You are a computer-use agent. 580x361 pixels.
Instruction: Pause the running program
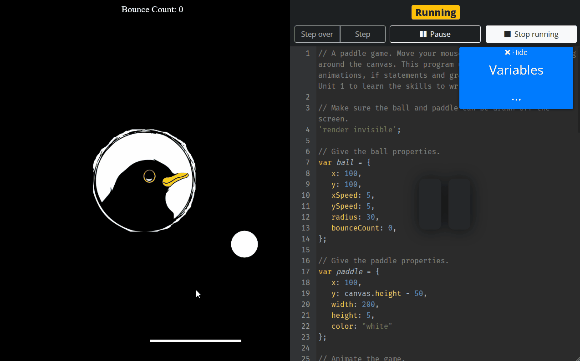[x=435, y=34]
